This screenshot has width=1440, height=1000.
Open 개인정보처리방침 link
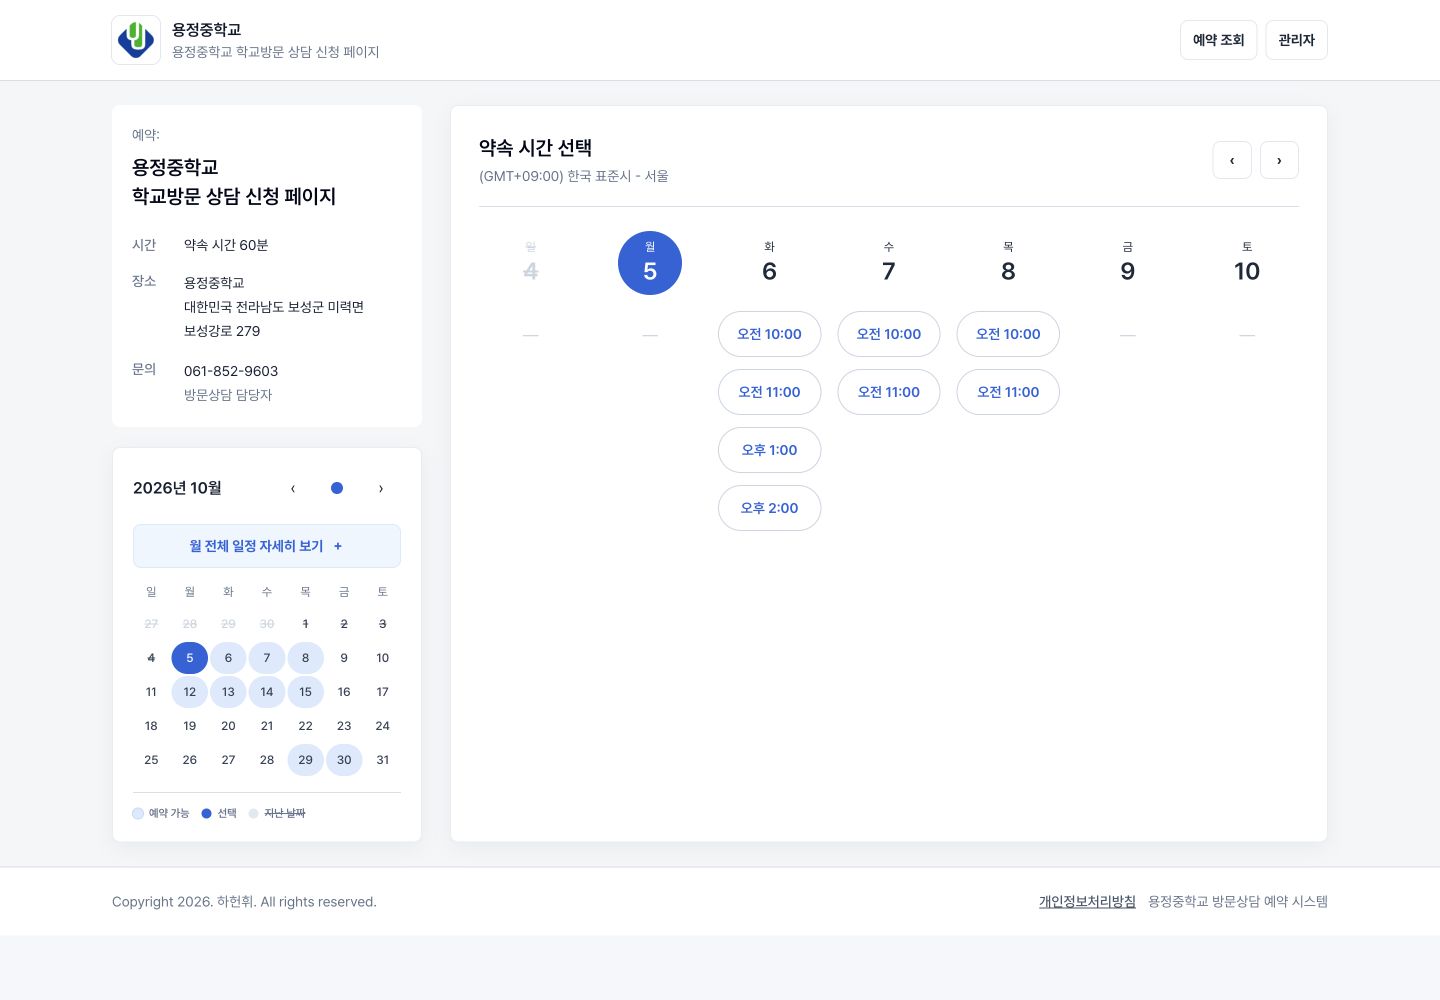click(x=1087, y=901)
